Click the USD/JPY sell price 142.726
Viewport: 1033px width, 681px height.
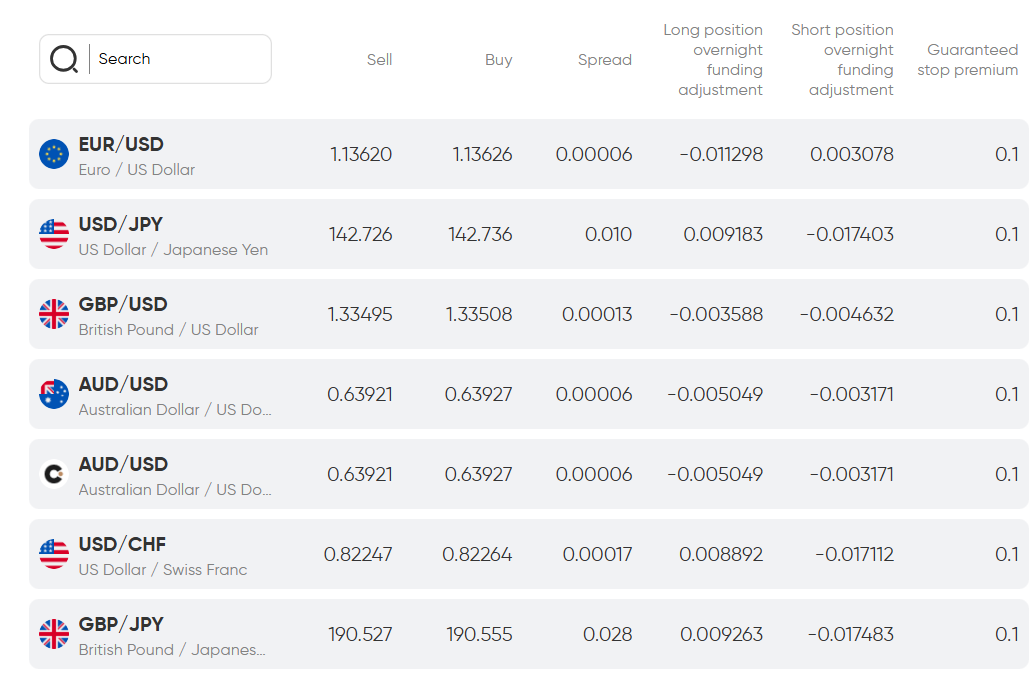[x=360, y=234]
